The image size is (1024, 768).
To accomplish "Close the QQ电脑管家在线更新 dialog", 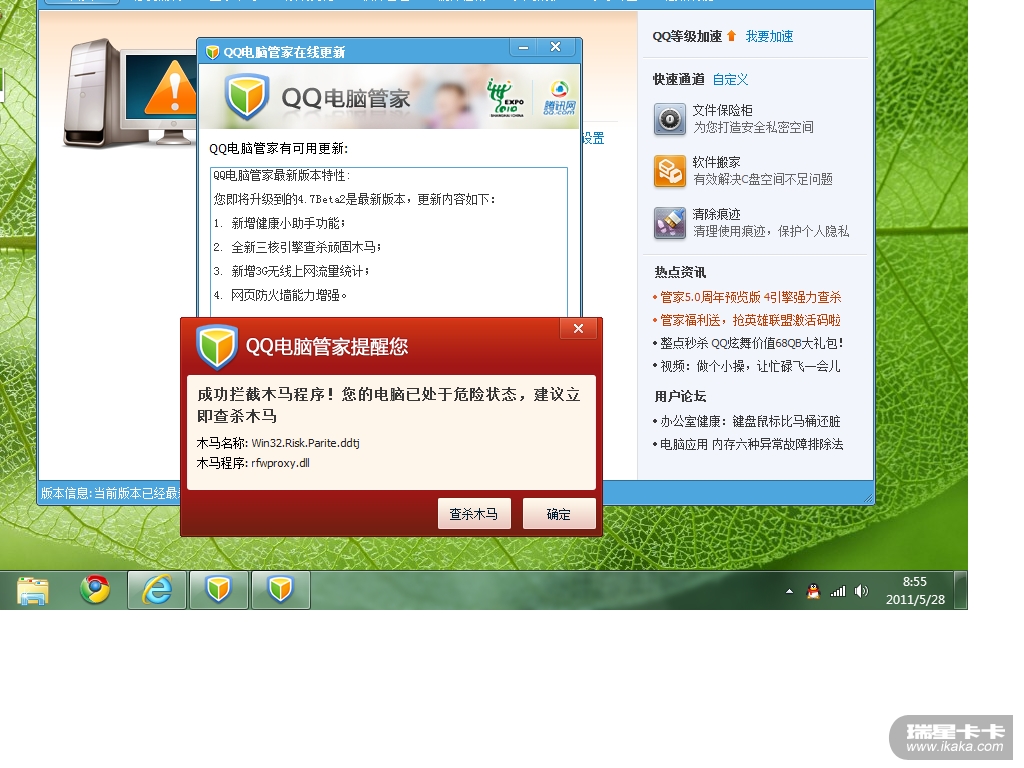I will 556,47.
